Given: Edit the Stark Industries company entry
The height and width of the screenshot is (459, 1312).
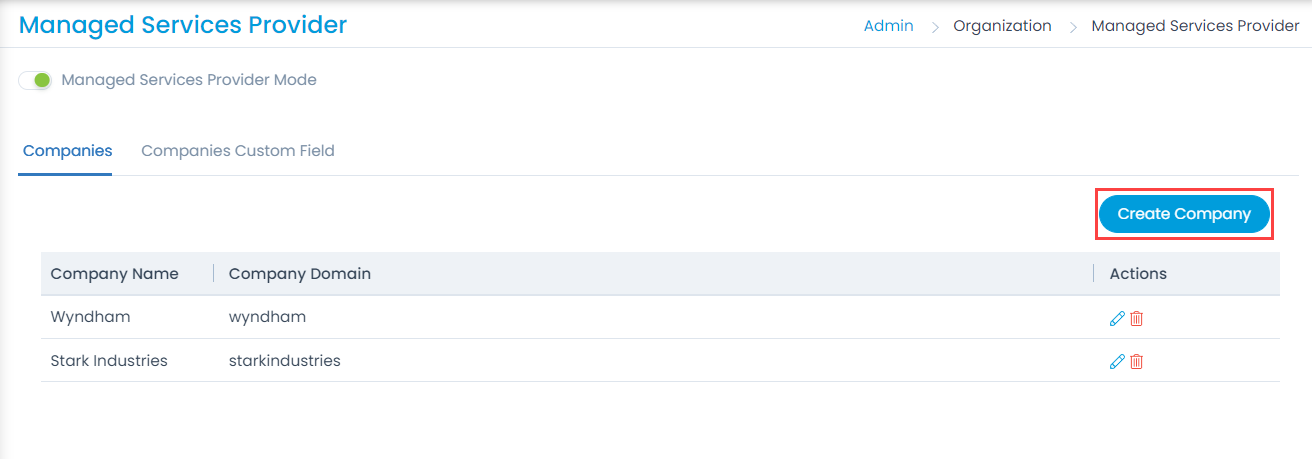Looking at the screenshot, I should click(x=1117, y=362).
